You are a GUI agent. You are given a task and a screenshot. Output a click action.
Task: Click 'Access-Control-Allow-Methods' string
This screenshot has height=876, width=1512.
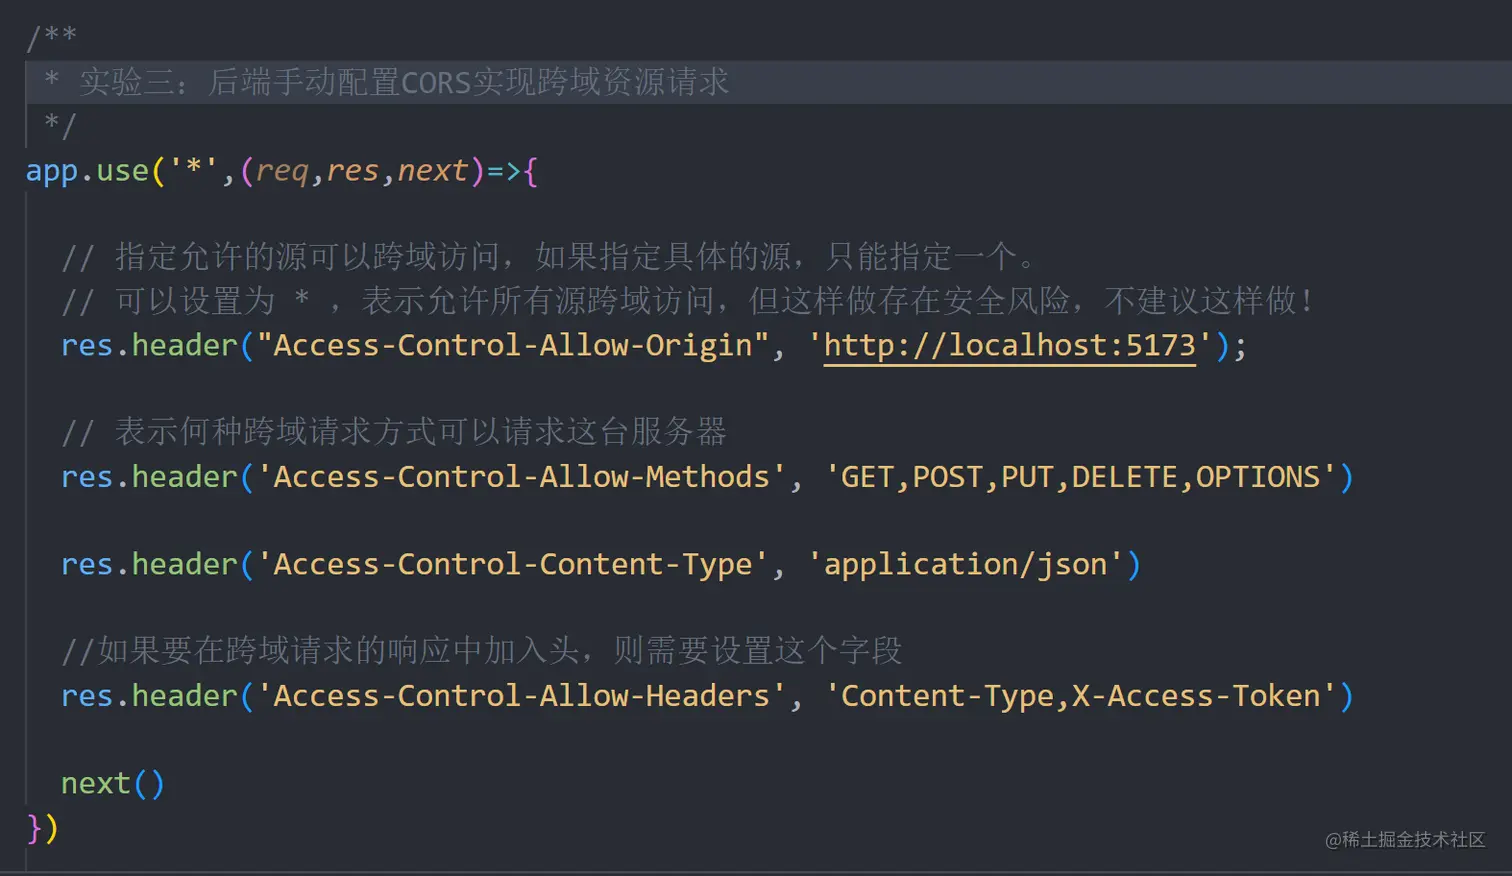click(522, 477)
